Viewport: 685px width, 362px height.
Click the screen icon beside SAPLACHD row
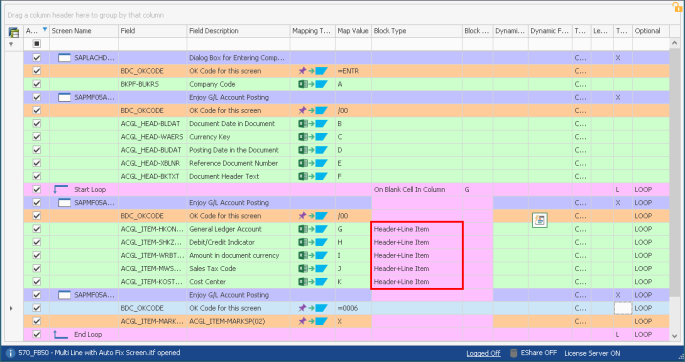(64, 58)
